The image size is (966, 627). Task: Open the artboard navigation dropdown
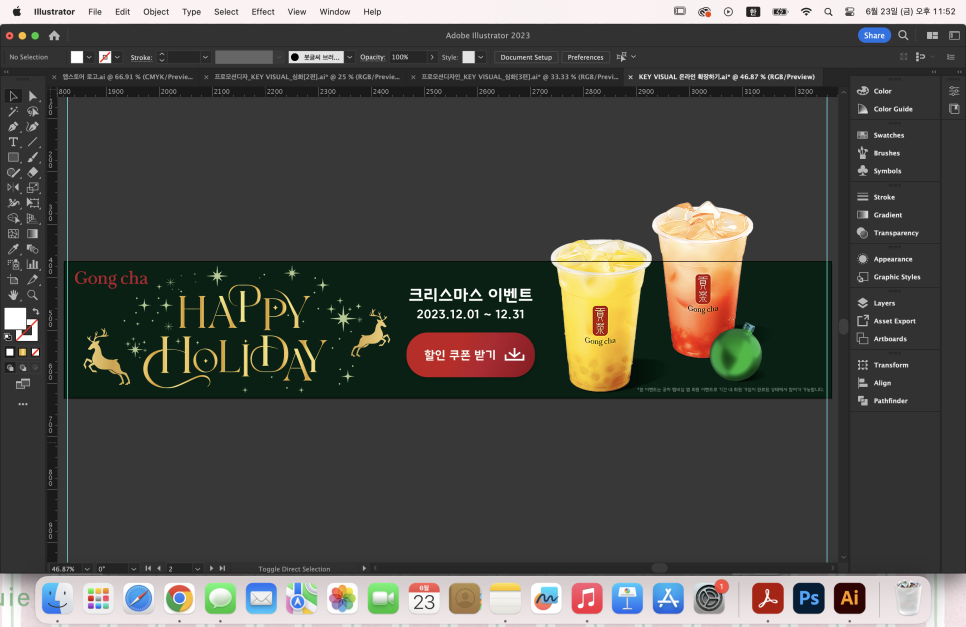click(x=197, y=569)
